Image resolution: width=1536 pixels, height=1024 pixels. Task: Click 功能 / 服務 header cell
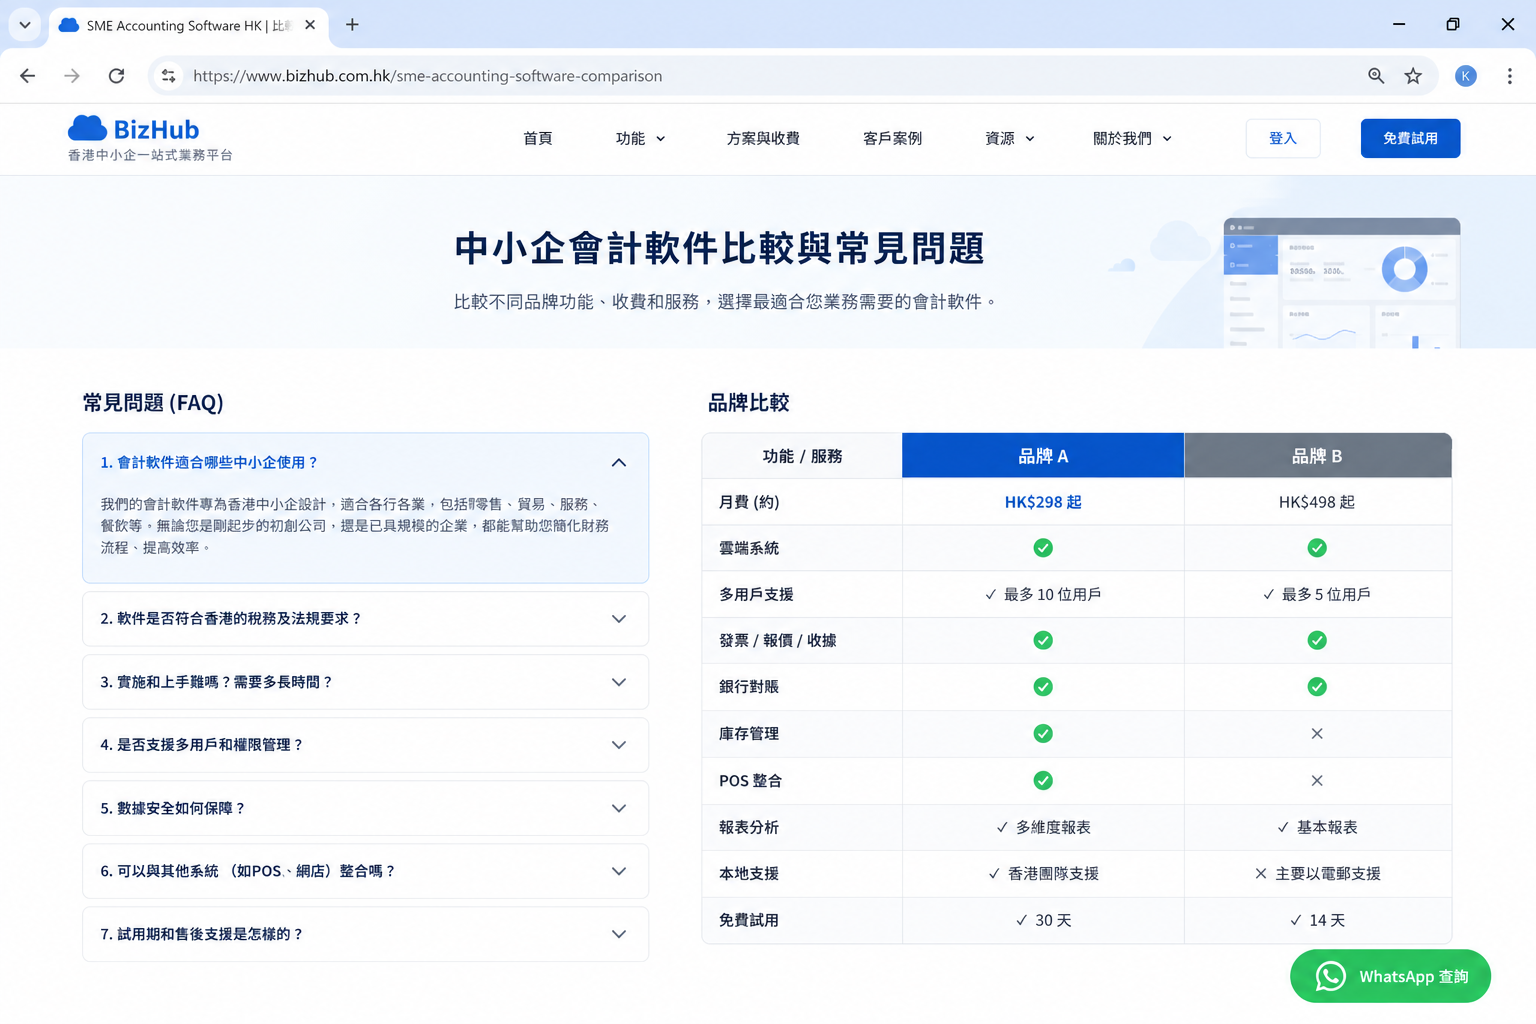802,456
